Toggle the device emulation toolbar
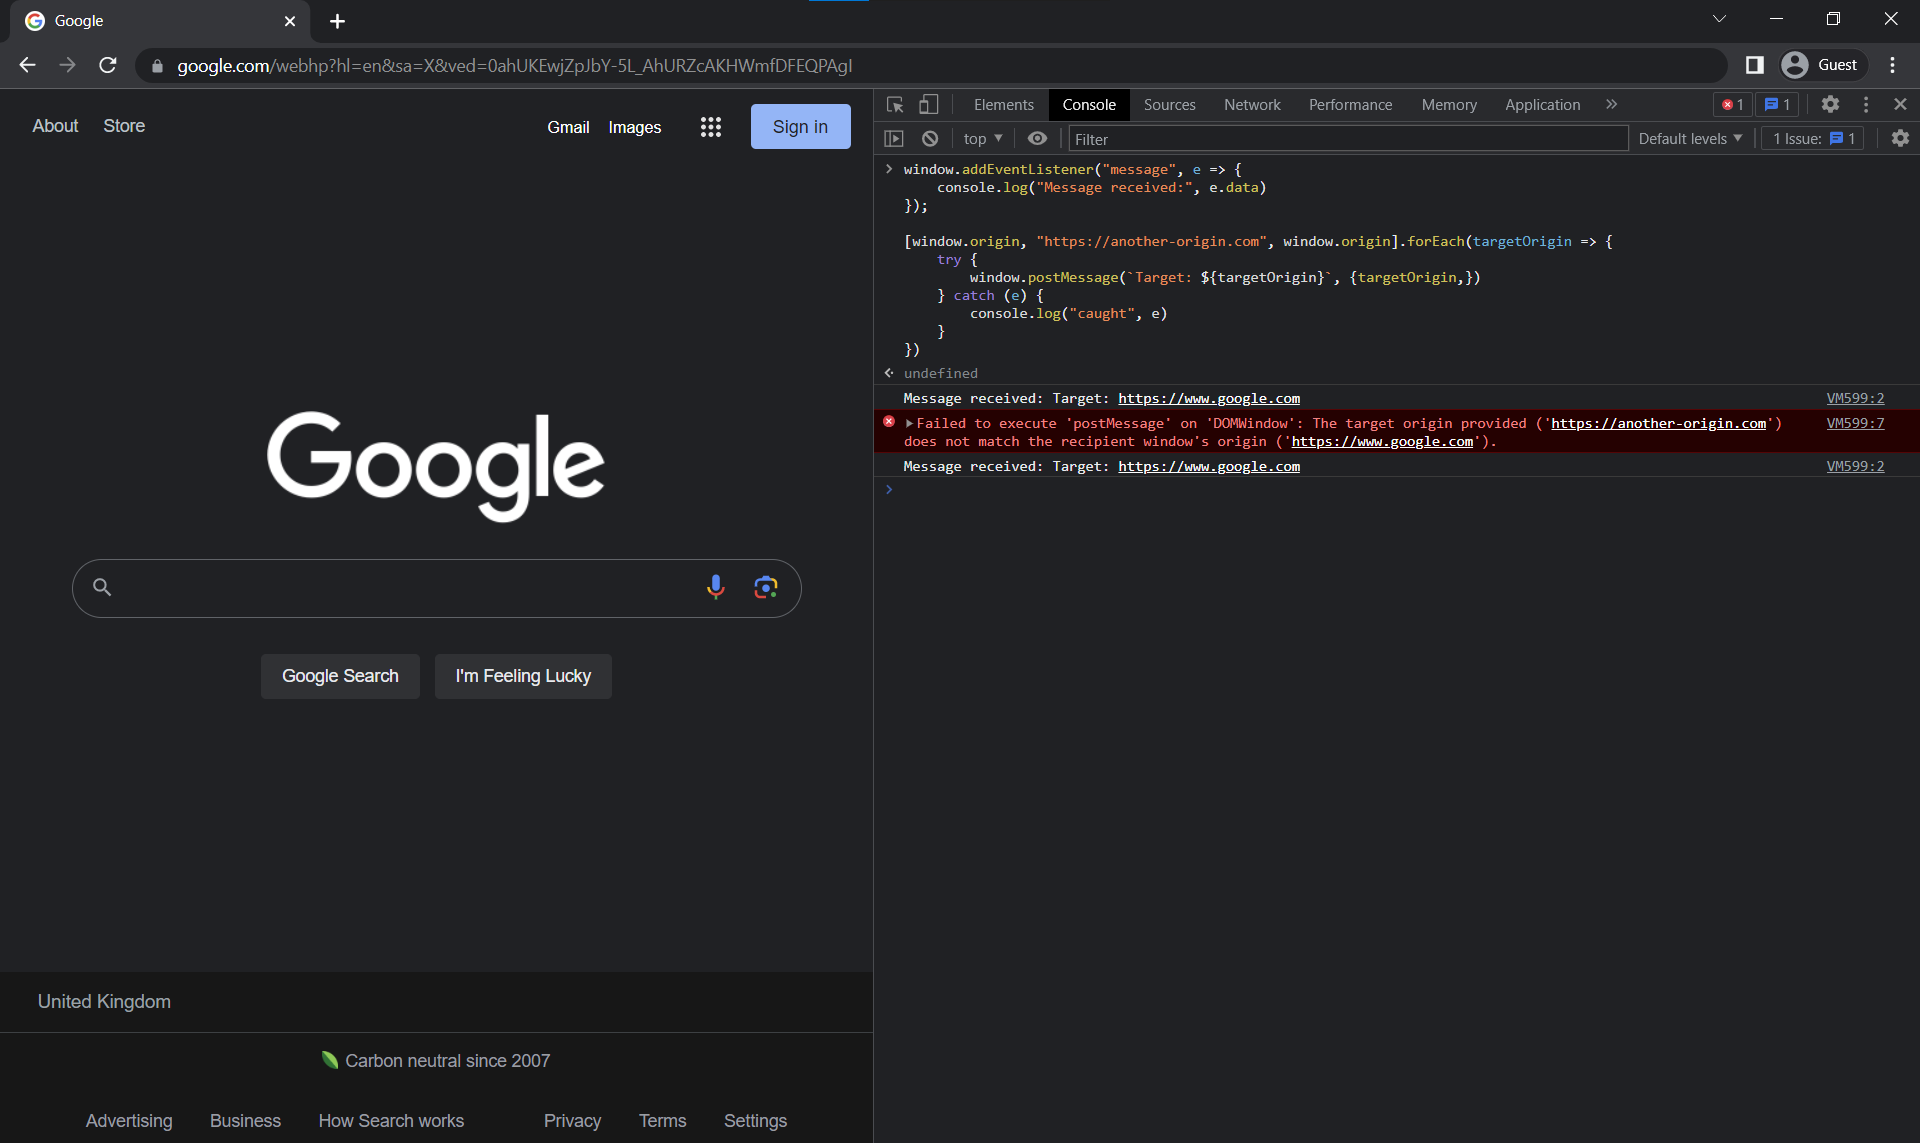Image resolution: width=1920 pixels, height=1143 pixels. pos(928,104)
